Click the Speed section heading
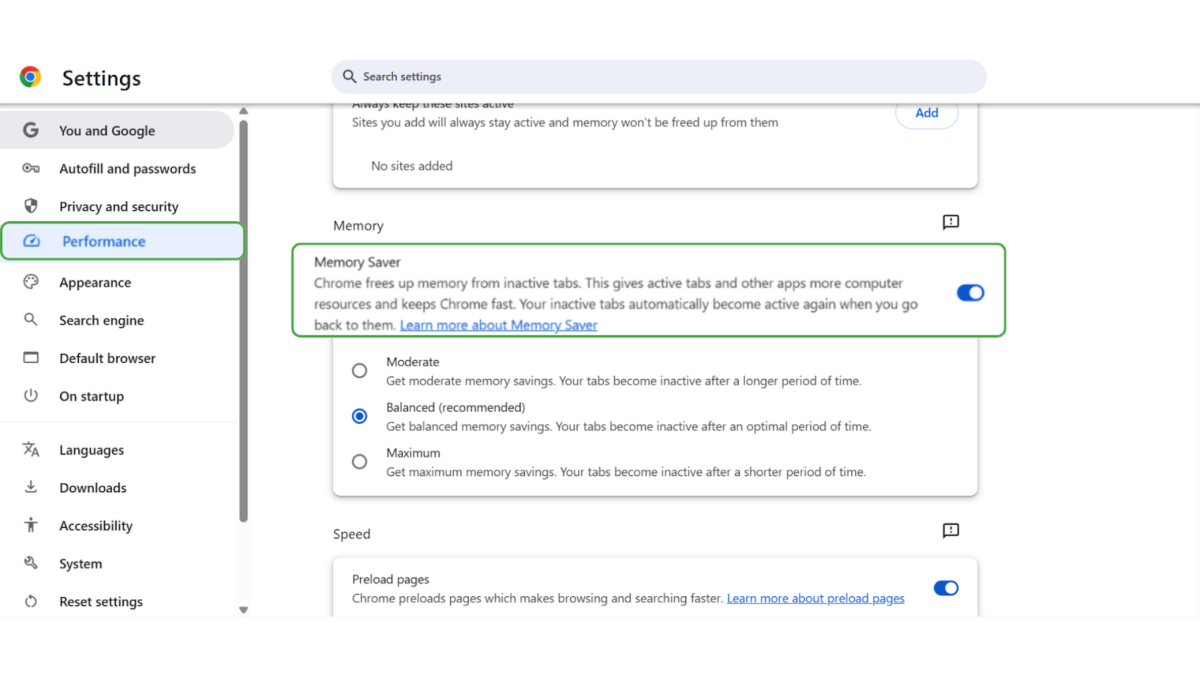 pos(352,534)
